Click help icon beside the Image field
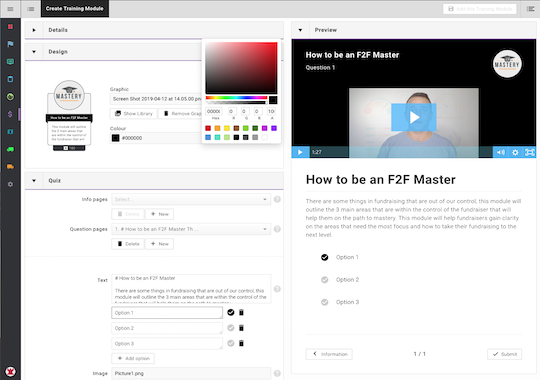The image size is (540, 380). pyautogui.click(x=277, y=373)
